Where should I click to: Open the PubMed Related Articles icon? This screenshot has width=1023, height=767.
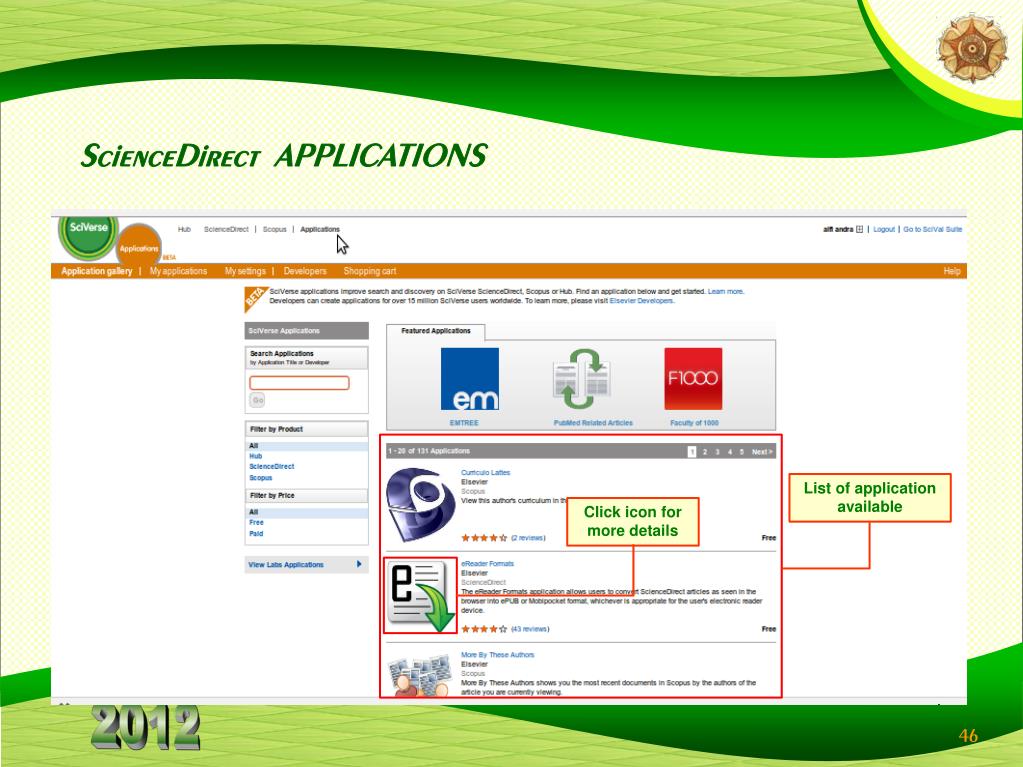click(582, 379)
